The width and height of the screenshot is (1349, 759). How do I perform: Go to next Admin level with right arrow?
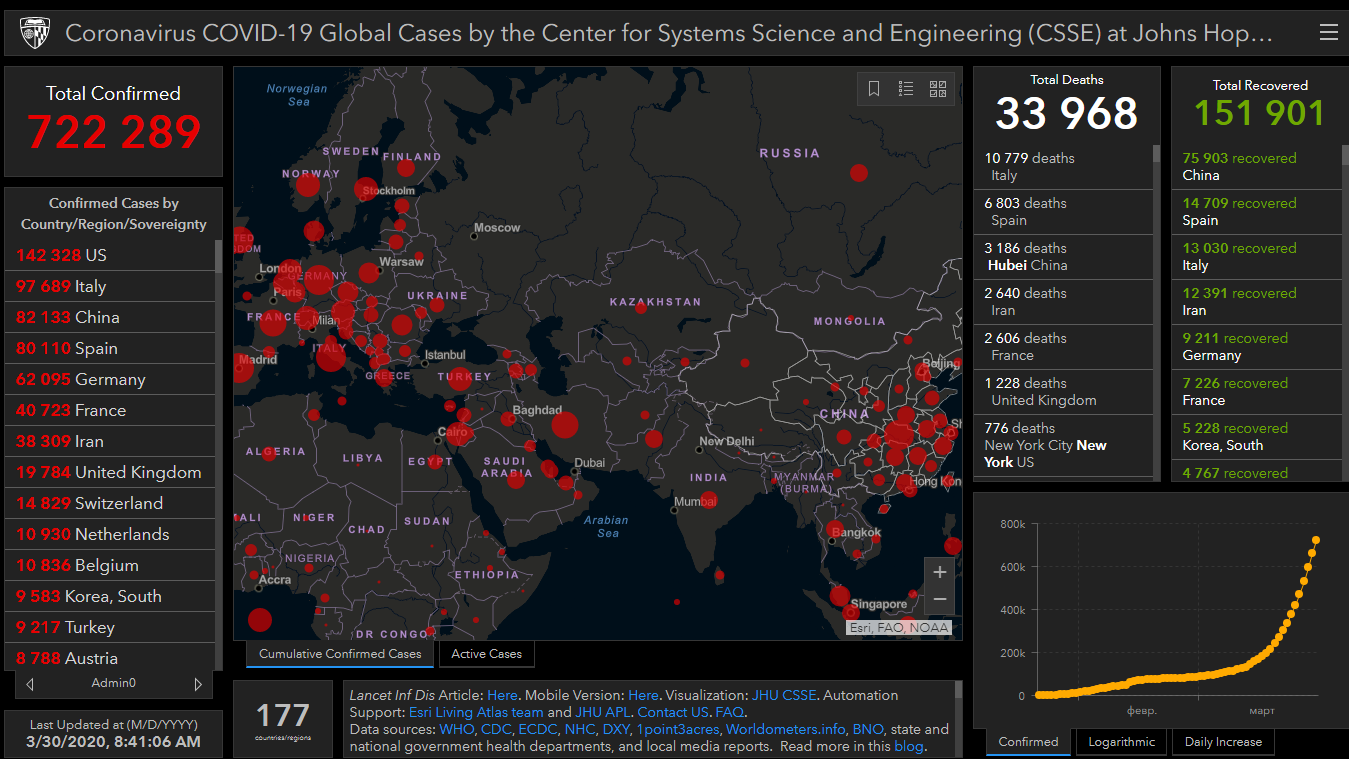pos(198,684)
